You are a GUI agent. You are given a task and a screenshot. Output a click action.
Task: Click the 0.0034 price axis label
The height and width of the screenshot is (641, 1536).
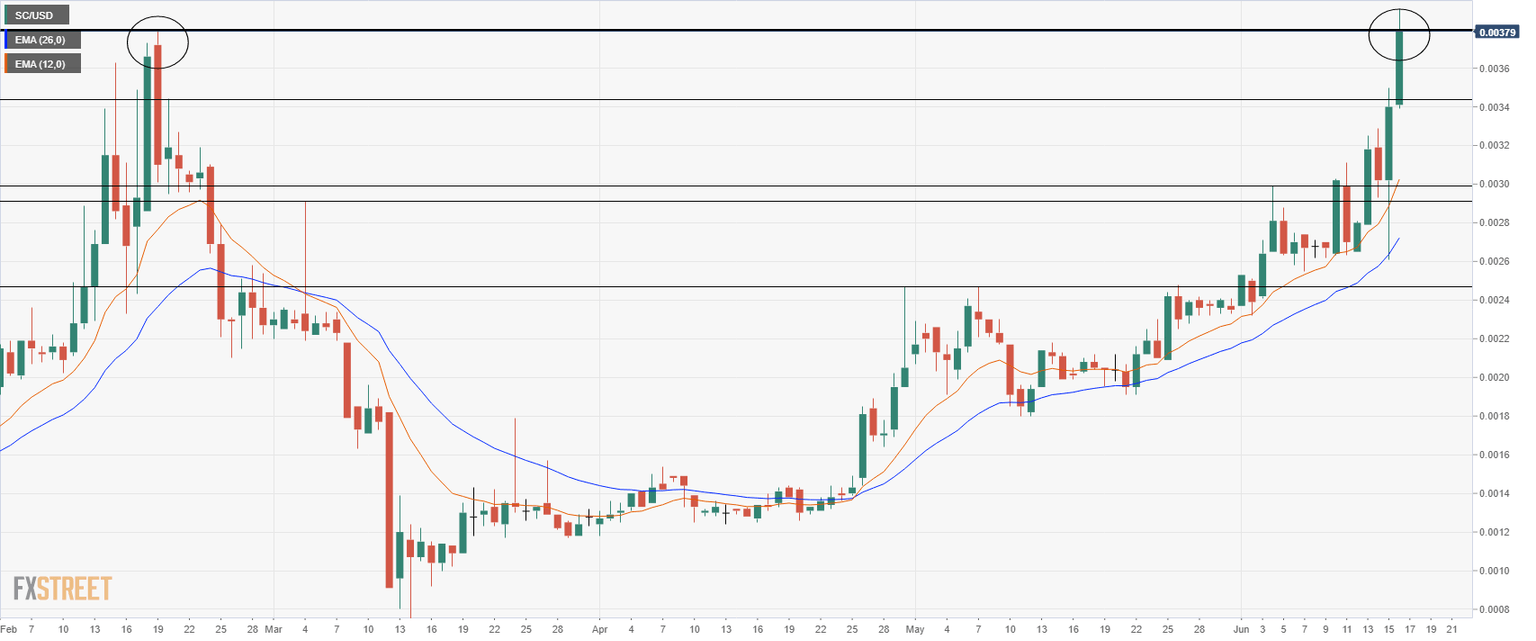click(1495, 108)
